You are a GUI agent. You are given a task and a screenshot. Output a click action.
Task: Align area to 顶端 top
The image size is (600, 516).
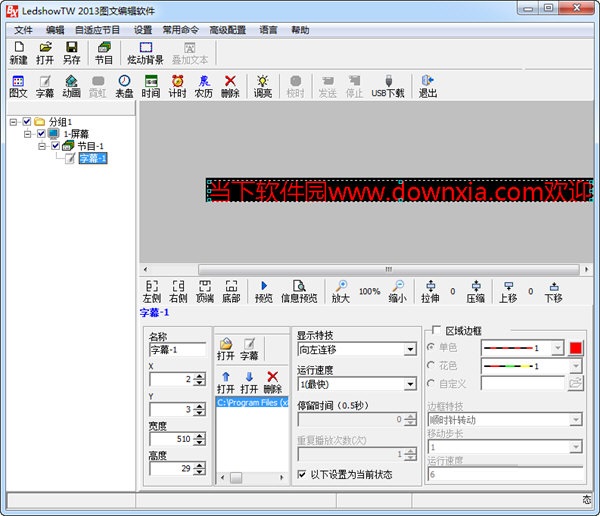pyautogui.click(x=205, y=292)
